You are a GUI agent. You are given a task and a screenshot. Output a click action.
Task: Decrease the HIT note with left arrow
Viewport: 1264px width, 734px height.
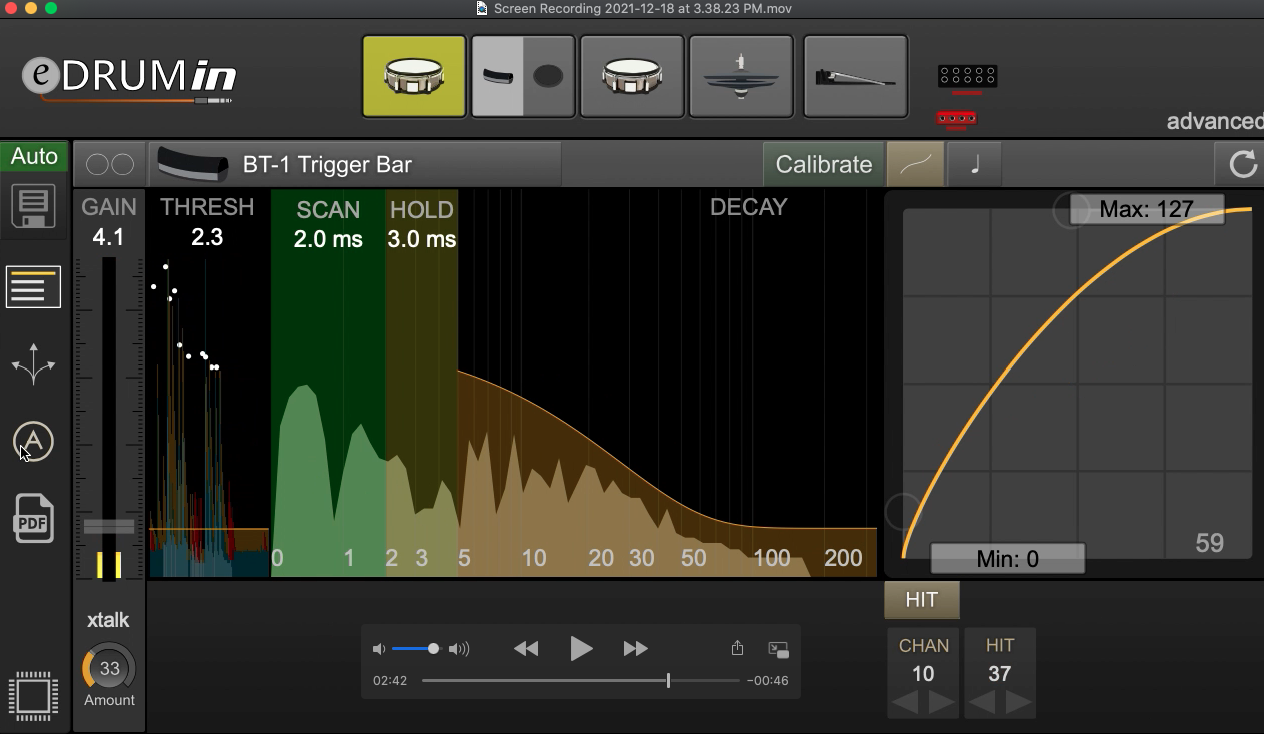click(982, 703)
